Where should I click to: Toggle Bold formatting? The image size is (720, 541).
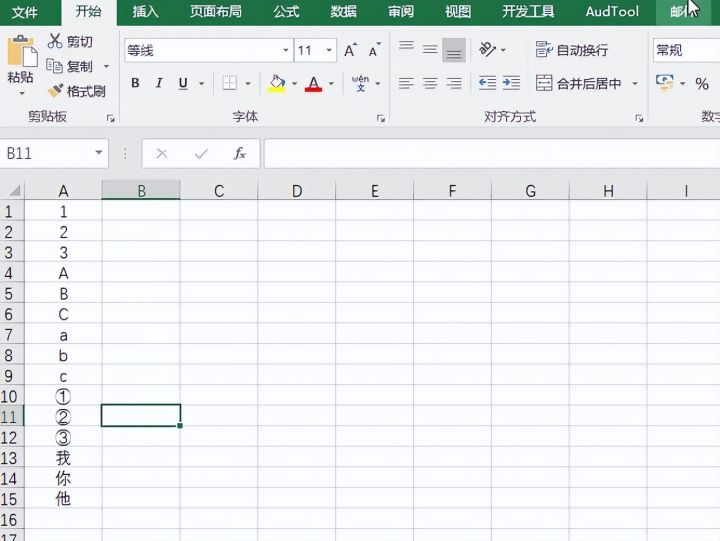pyautogui.click(x=135, y=83)
